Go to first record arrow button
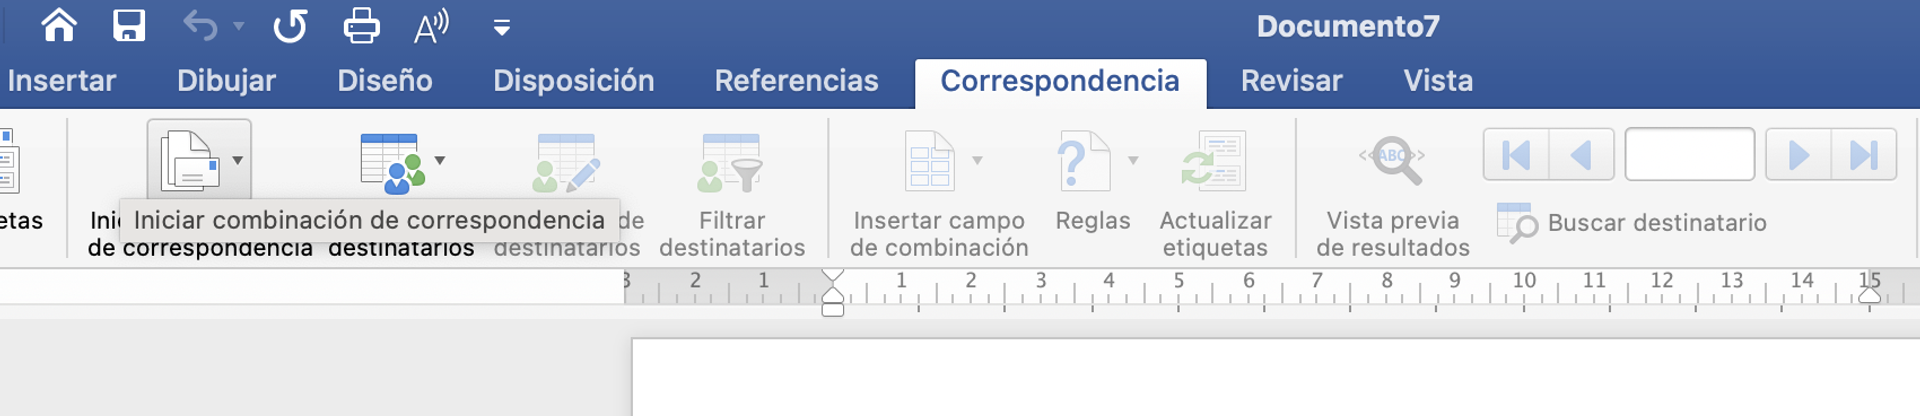Image resolution: width=1920 pixels, height=416 pixels. coord(1516,155)
